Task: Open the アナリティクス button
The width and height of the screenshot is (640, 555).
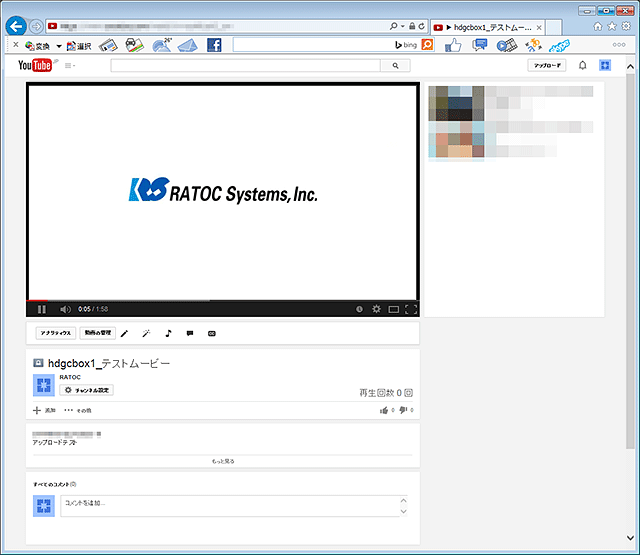Action: 56,333
